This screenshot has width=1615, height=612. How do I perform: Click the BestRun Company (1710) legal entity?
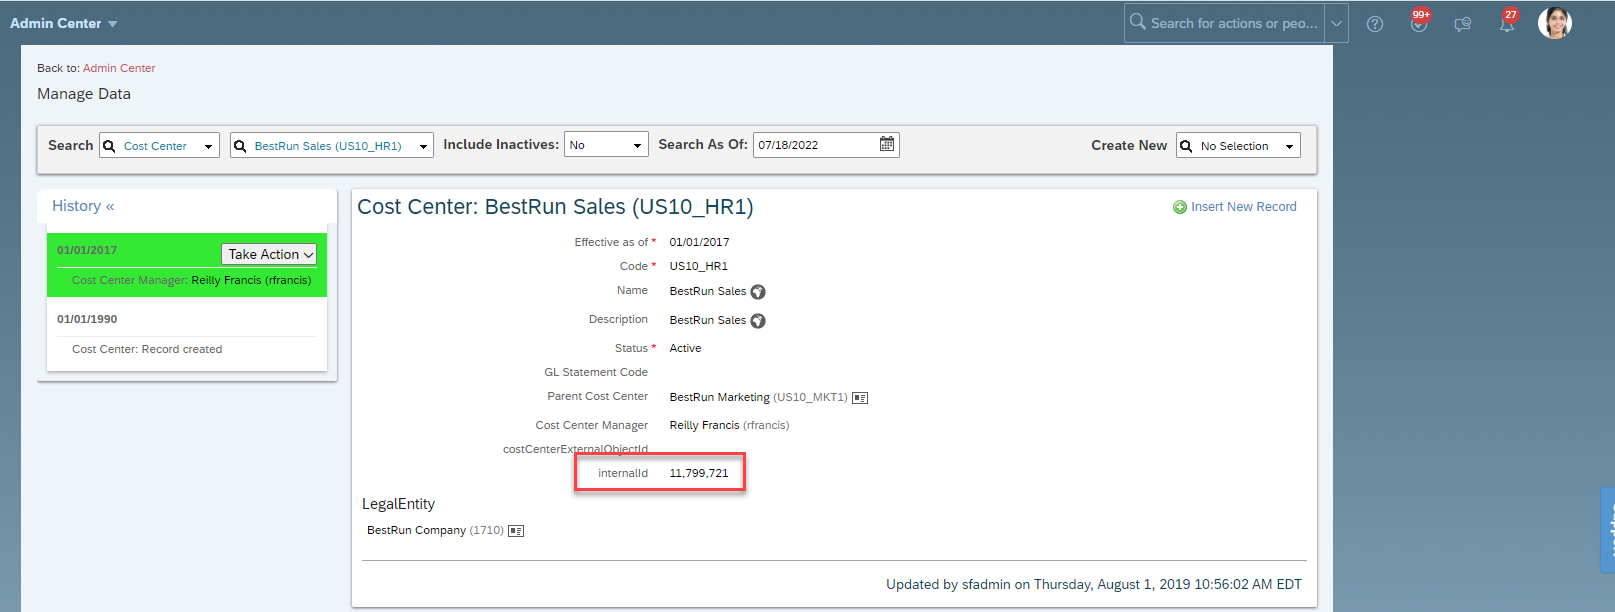(x=435, y=530)
